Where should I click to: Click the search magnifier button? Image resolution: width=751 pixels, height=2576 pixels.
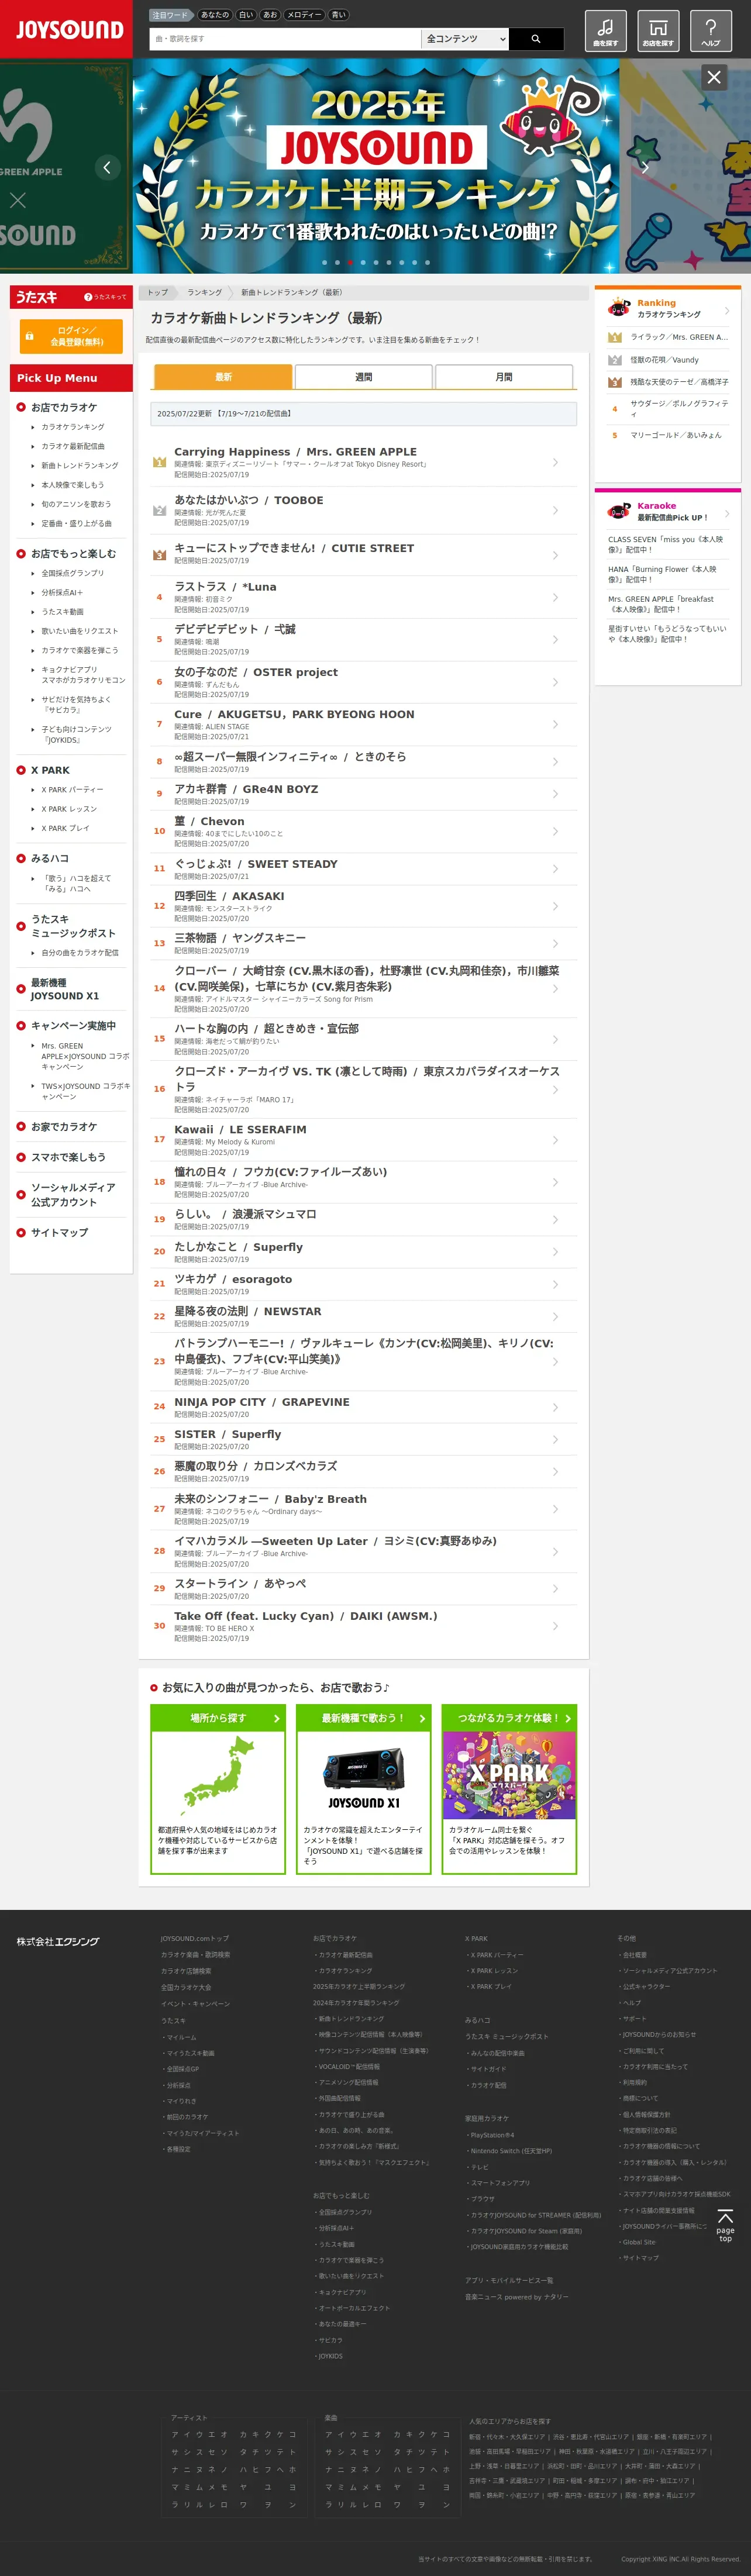[536, 39]
